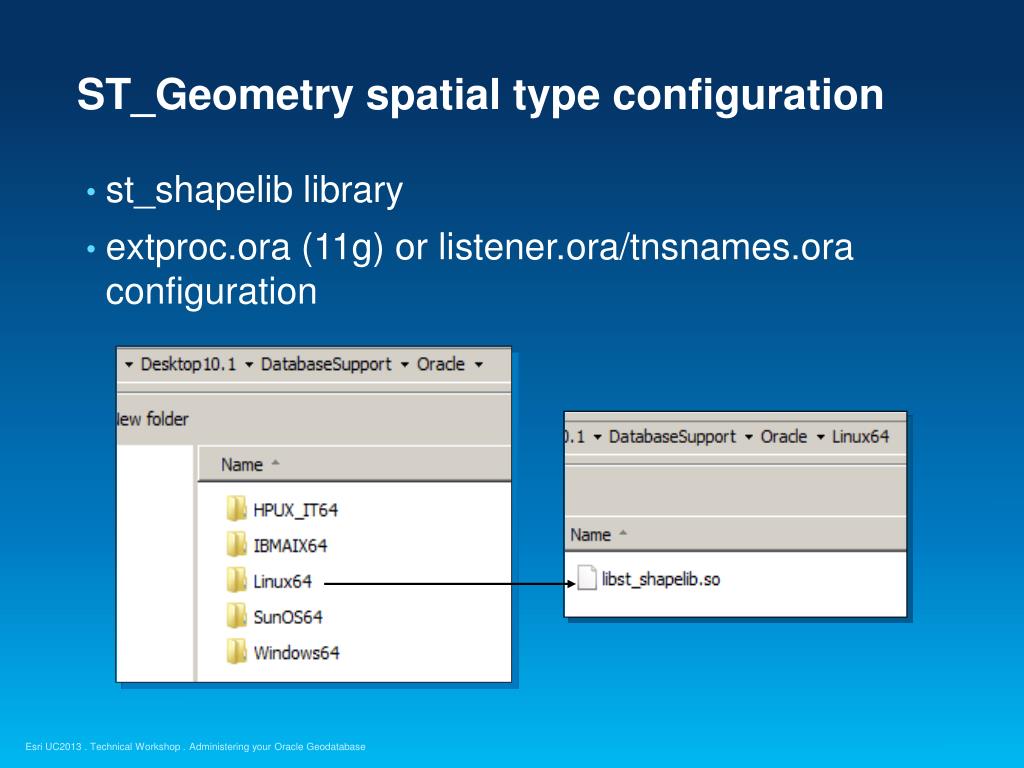Open the Windows64 folder icon
1024x768 pixels.
pyautogui.click(x=236, y=652)
